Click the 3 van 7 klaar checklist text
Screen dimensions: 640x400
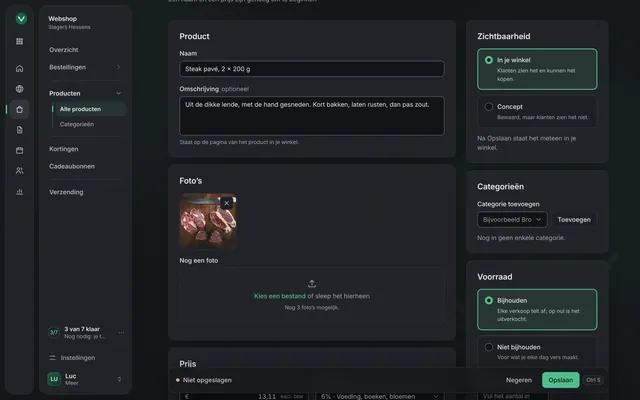[x=82, y=329]
